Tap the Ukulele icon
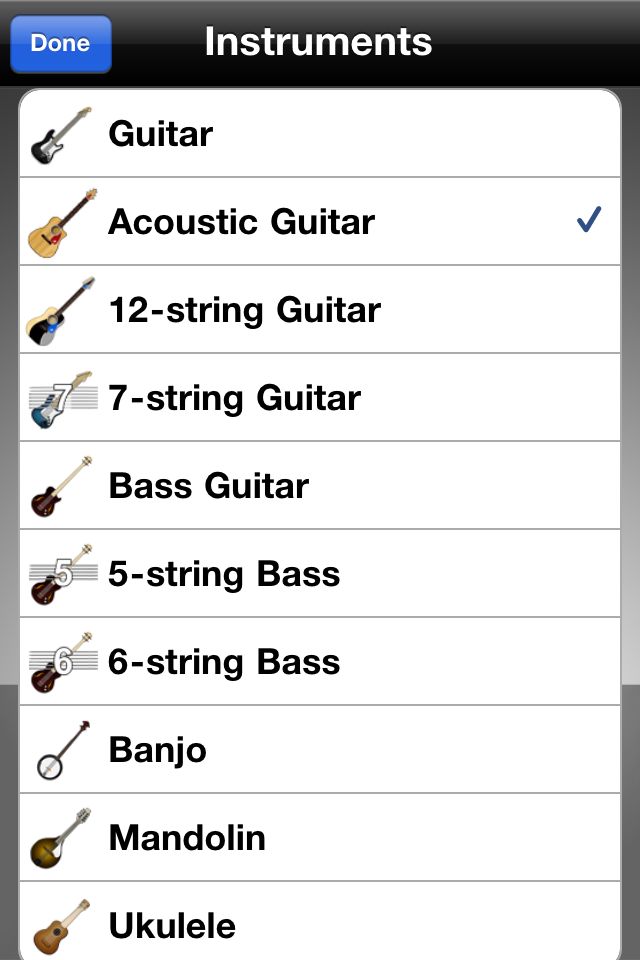This screenshot has height=960, width=640. click(61, 927)
